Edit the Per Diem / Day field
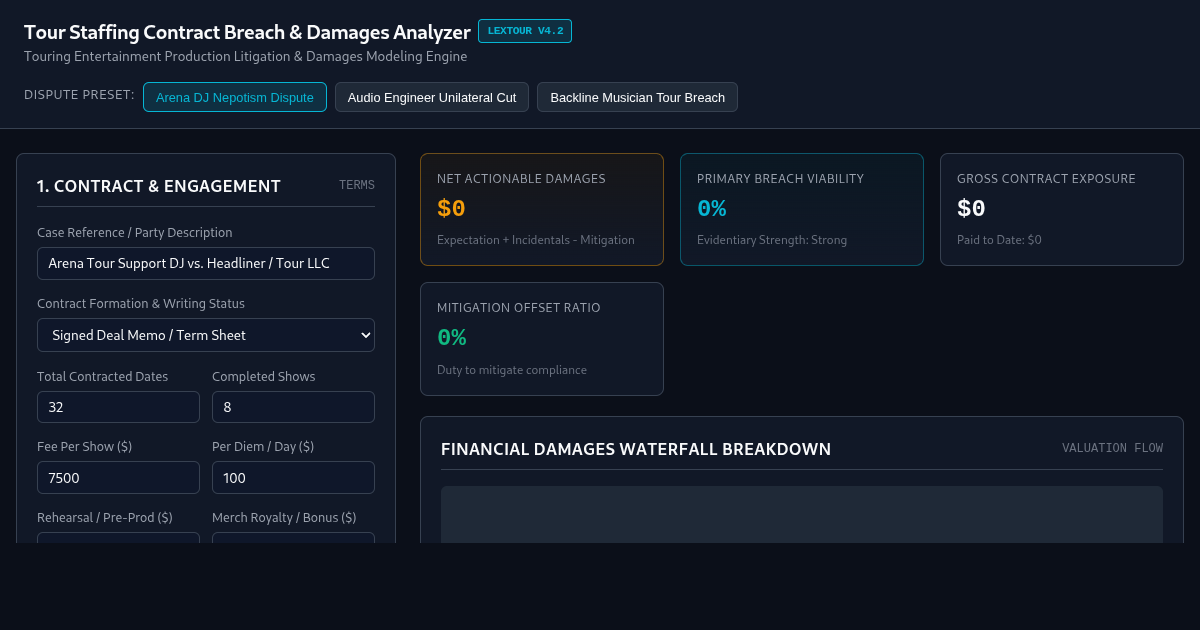The width and height of the screenshot is (1200, 630). [x=293, y=477]
